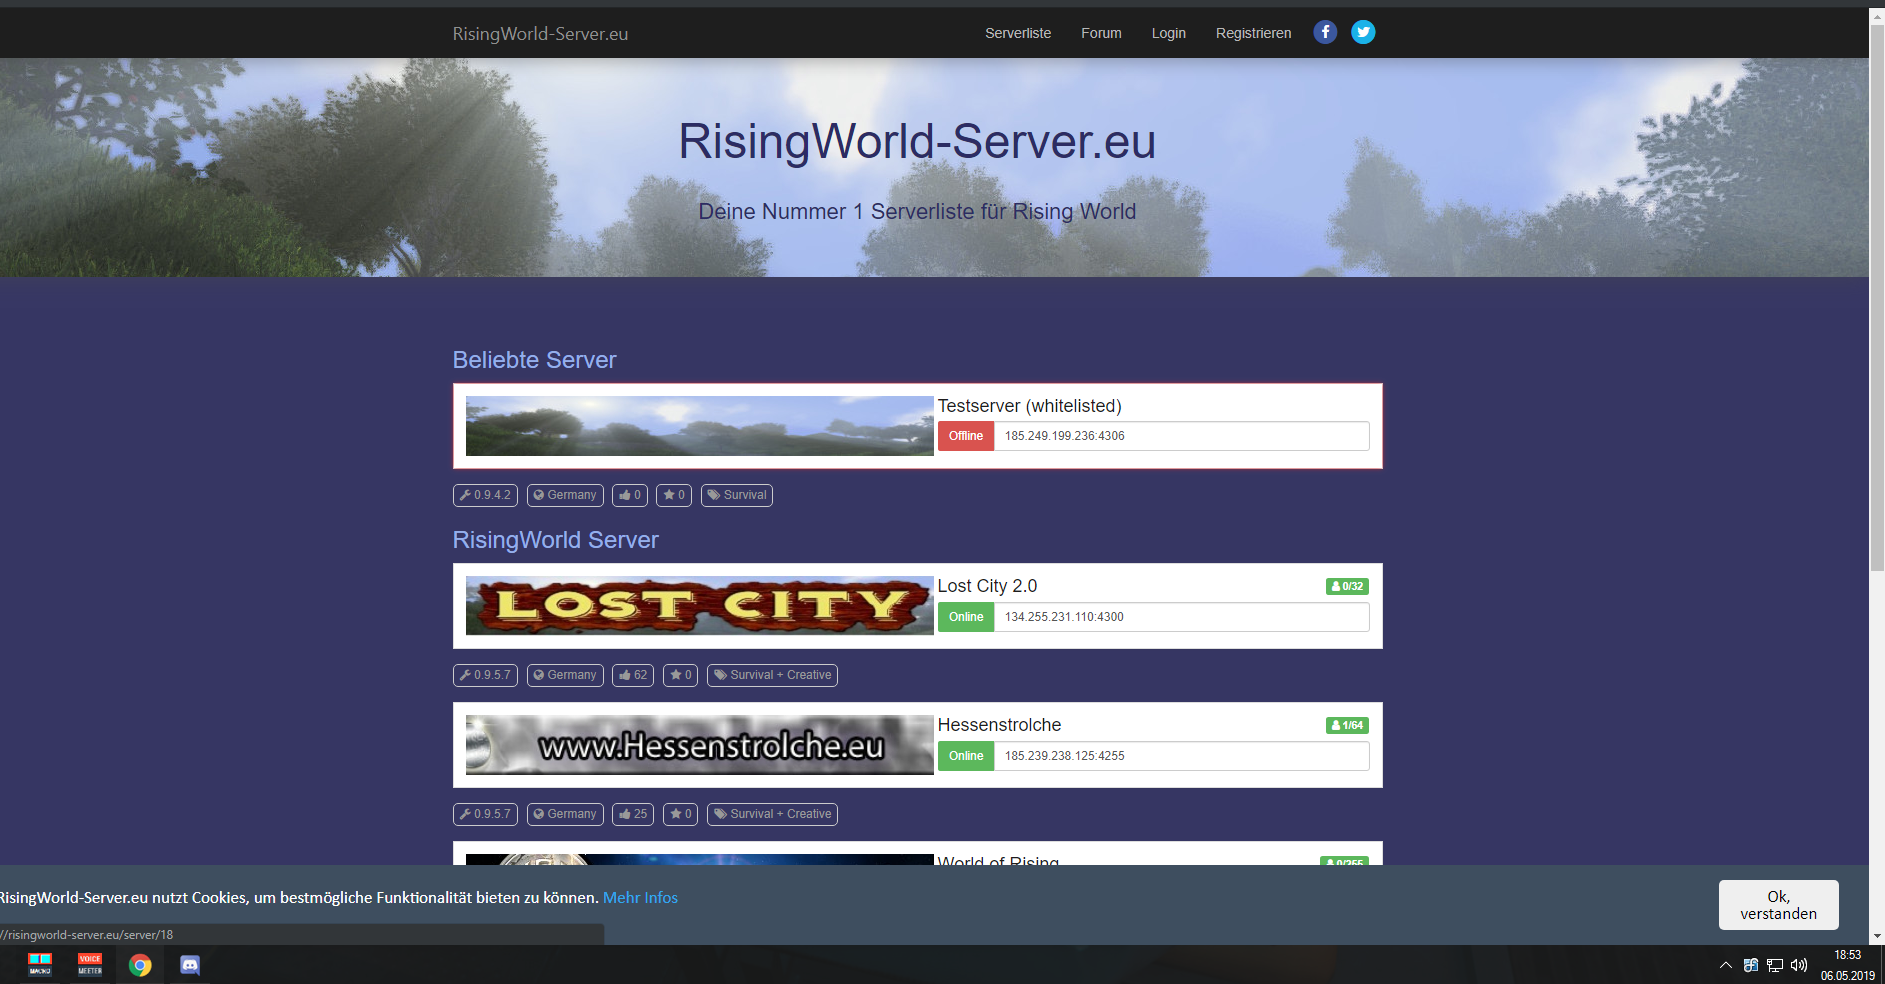Click the star favorites badge under Hessenstrolche
Viewport: 1885px width, 984px height.
[x=680, y=814]
